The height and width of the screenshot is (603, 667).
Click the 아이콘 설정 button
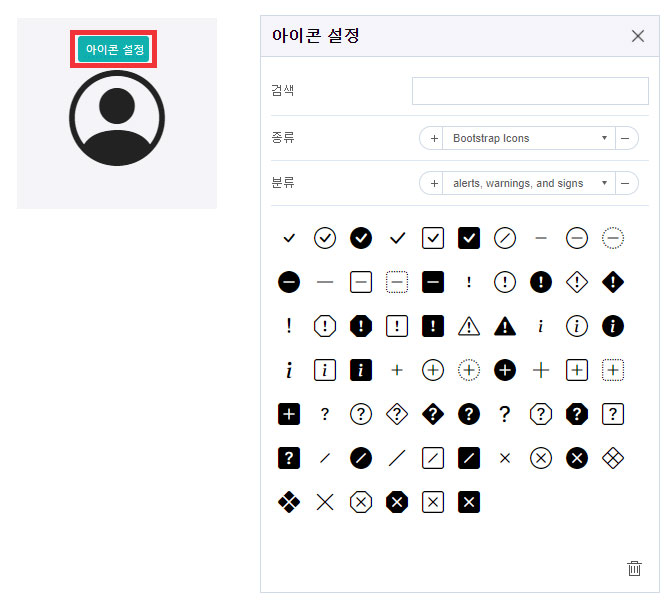coord(115,49)
